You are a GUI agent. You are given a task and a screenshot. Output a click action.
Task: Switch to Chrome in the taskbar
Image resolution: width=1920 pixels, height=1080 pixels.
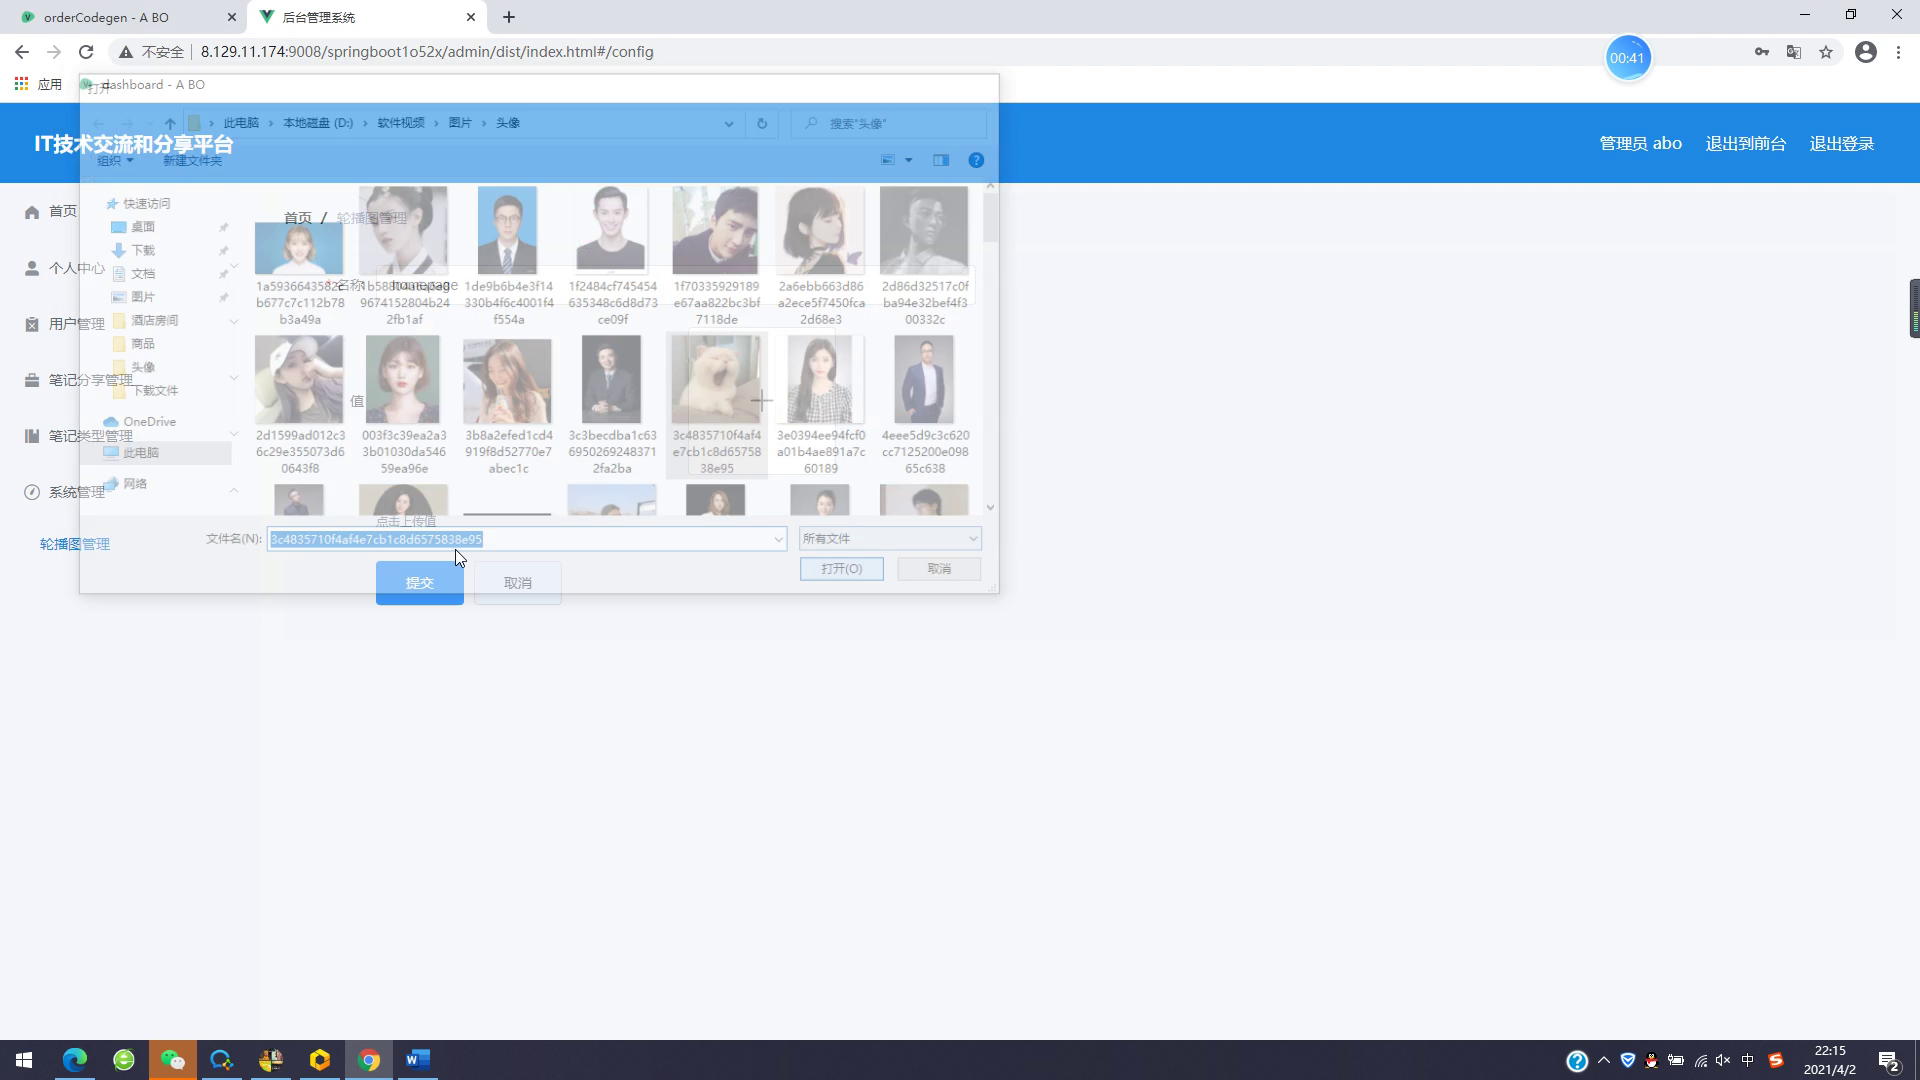click(x=369, y=1060)
